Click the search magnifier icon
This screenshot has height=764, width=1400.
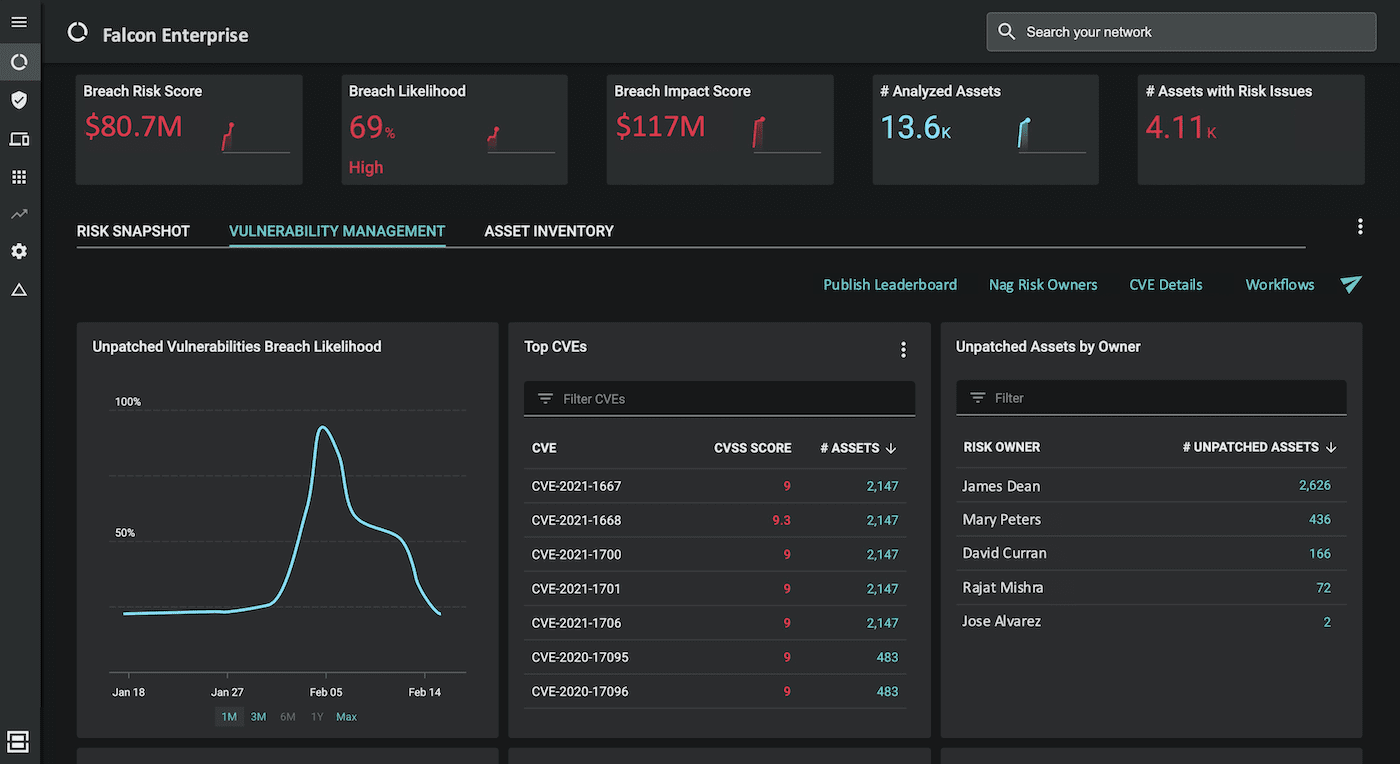pyautogui.click(x=1007, y=32)
